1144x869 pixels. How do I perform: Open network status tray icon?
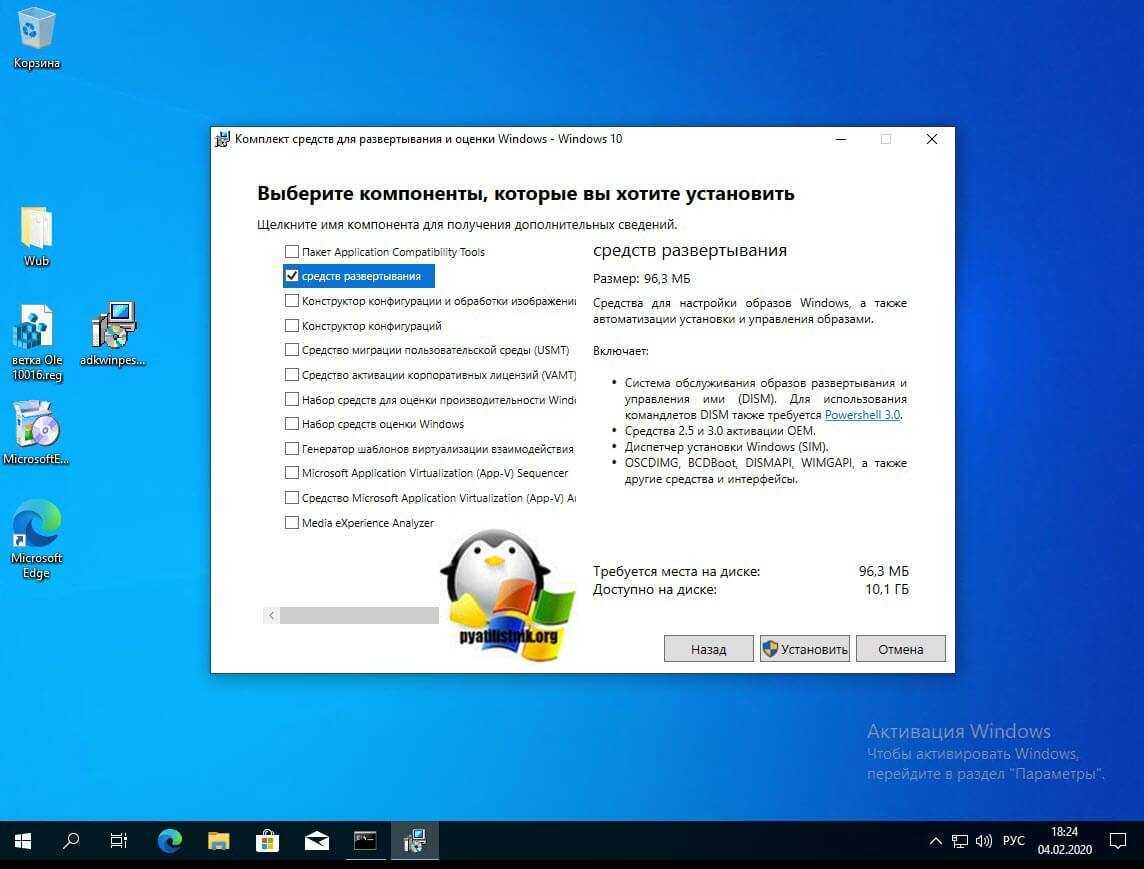[960, 841]
